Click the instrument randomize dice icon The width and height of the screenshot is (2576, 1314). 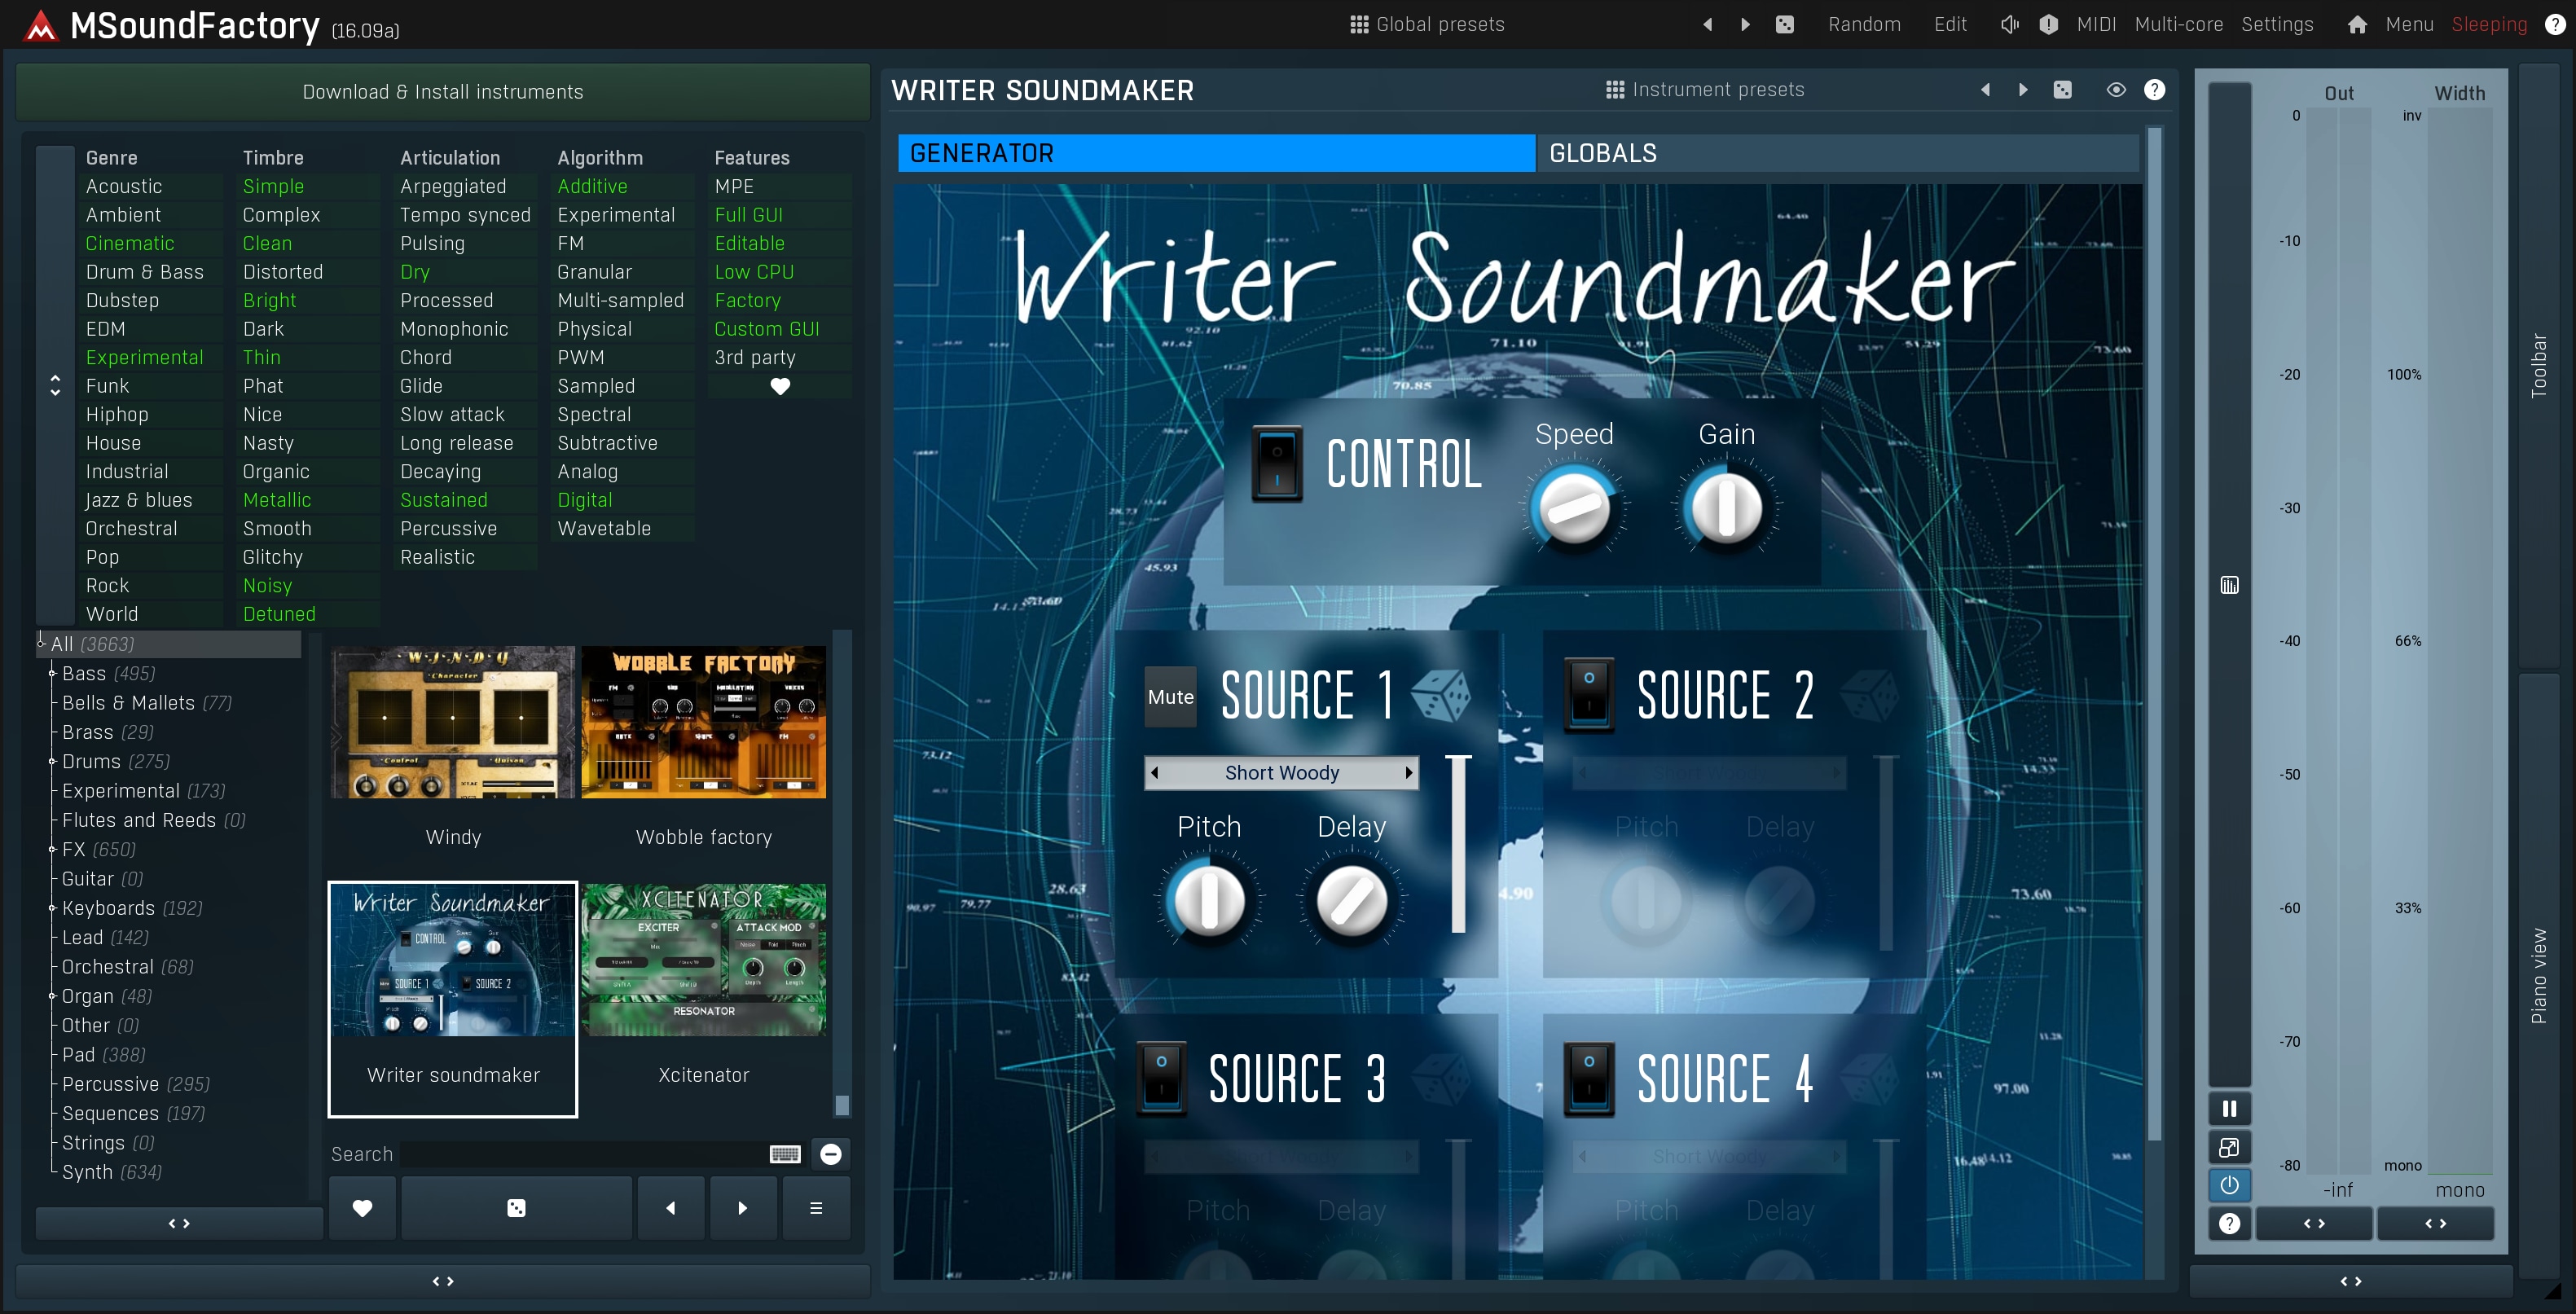[2063, 89]
